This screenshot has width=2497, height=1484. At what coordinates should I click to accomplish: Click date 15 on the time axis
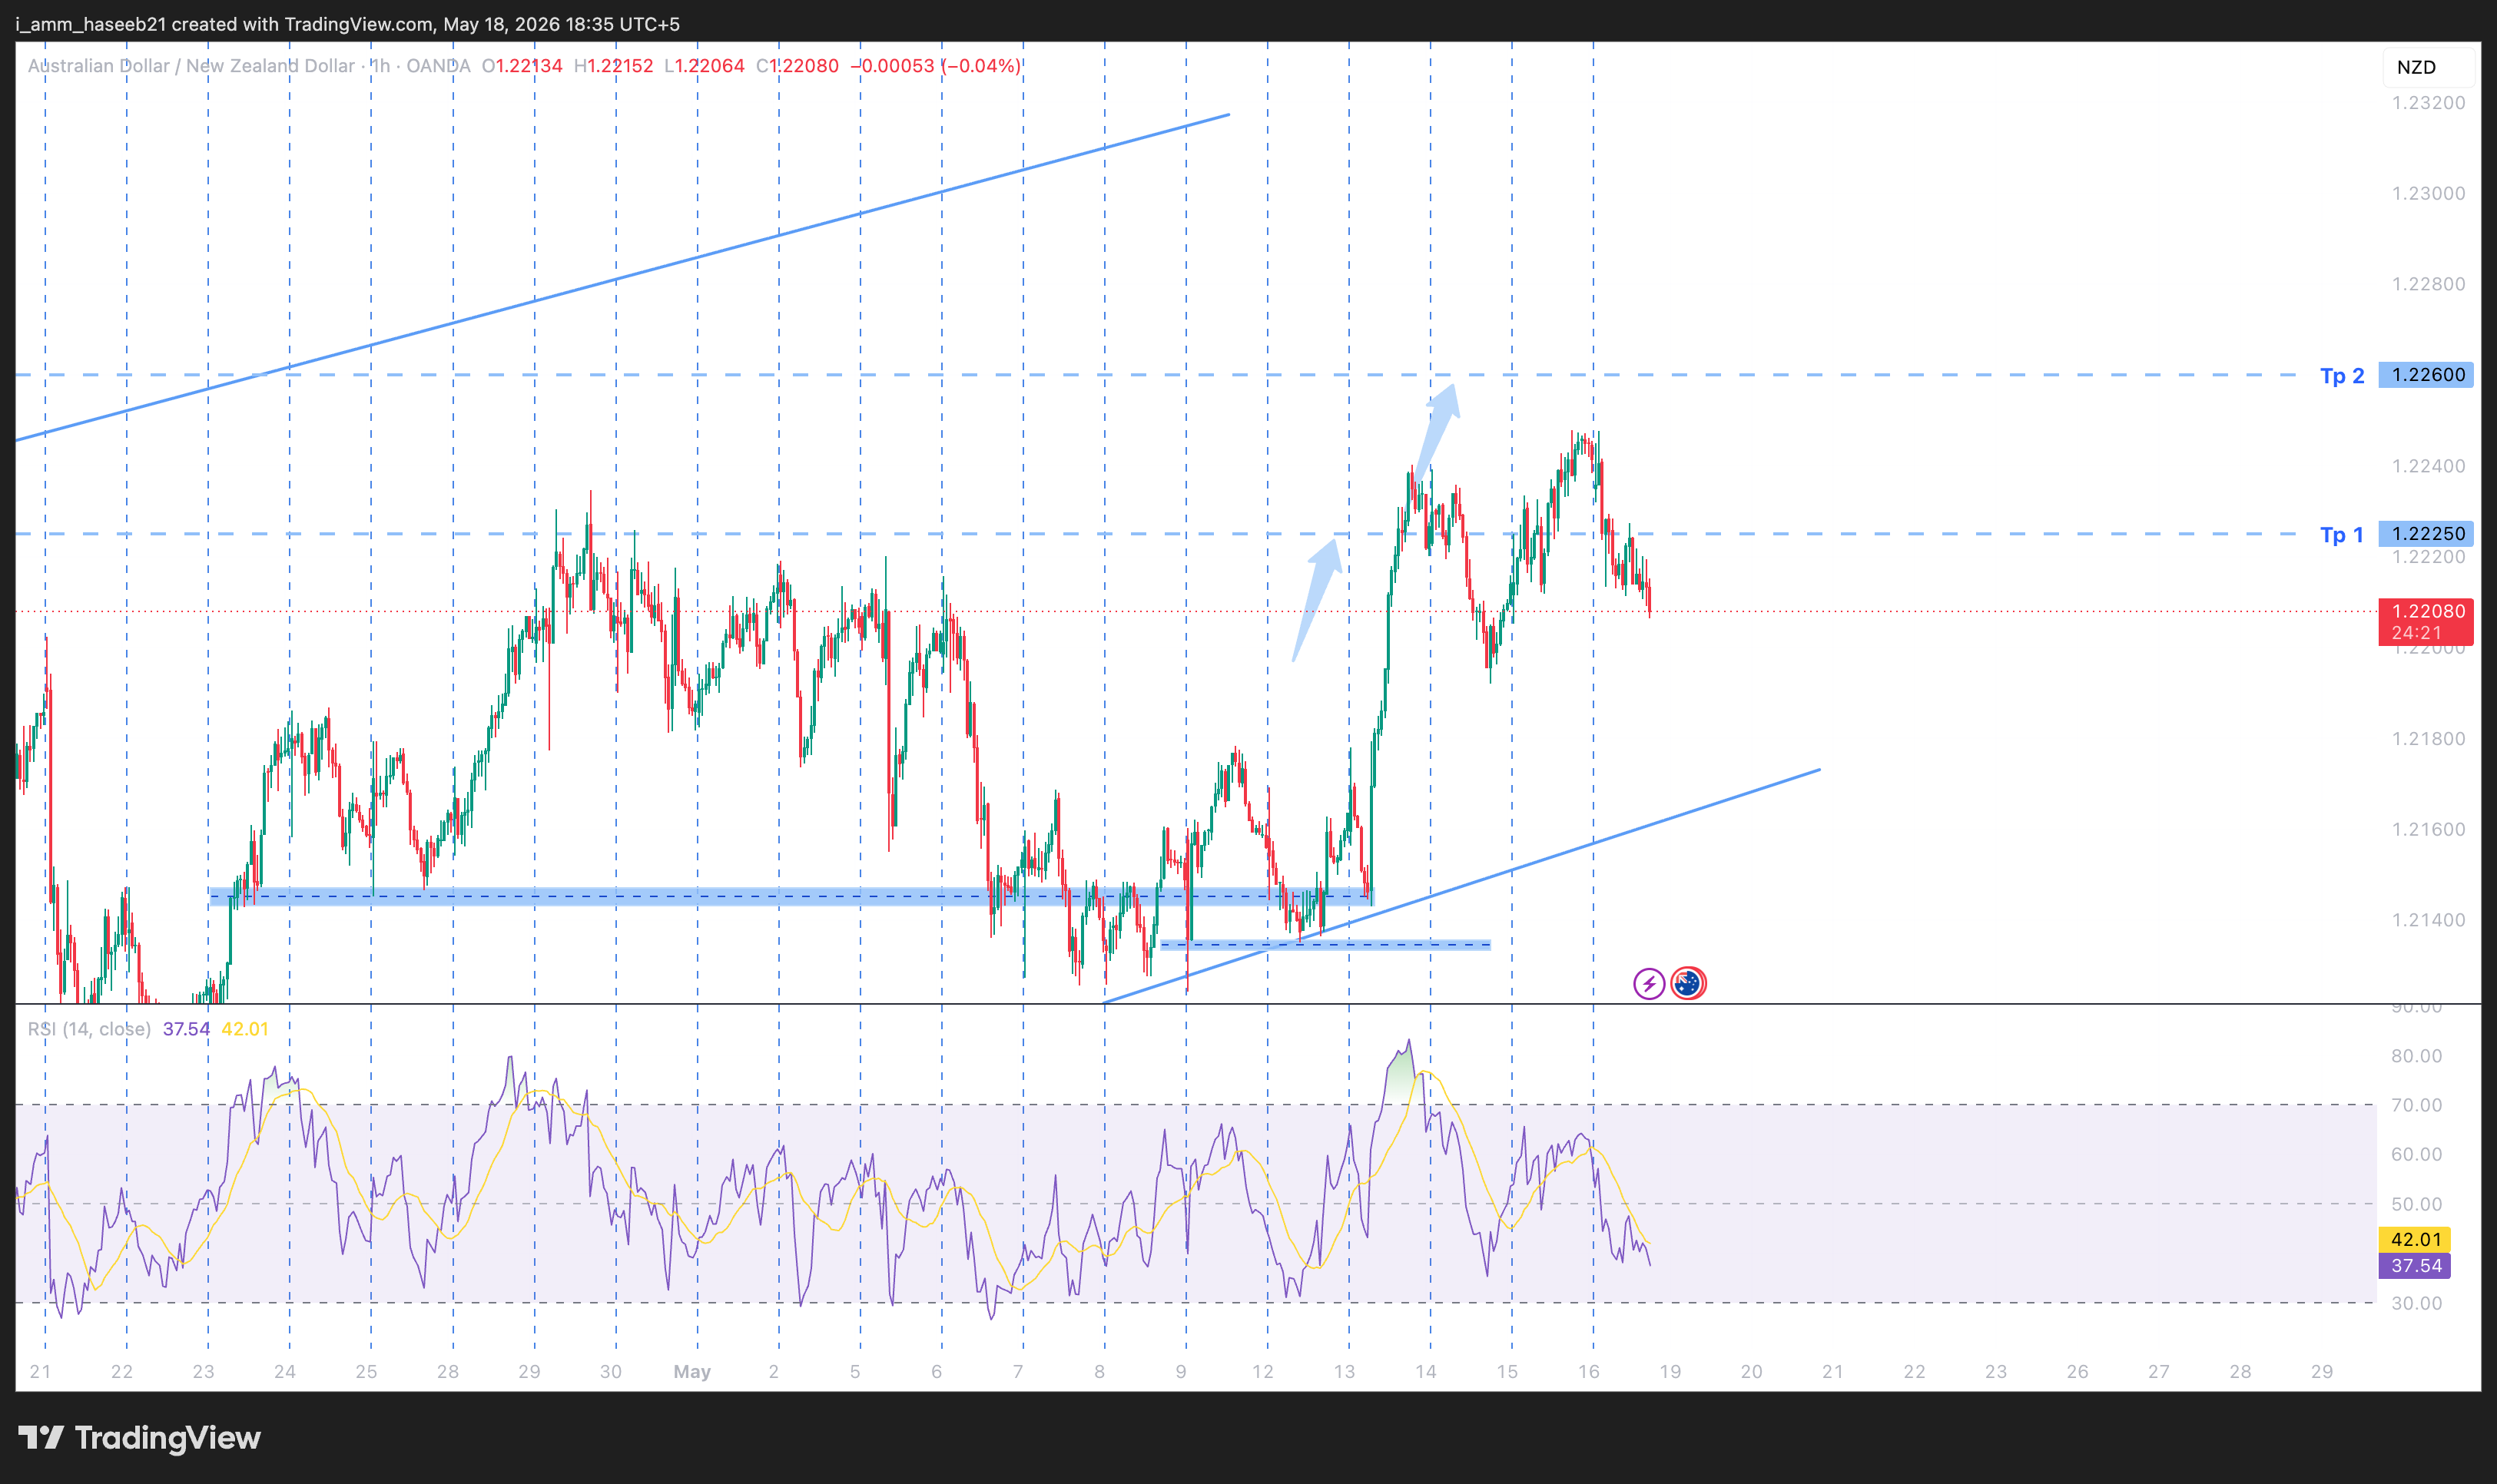[1507, 1372]
